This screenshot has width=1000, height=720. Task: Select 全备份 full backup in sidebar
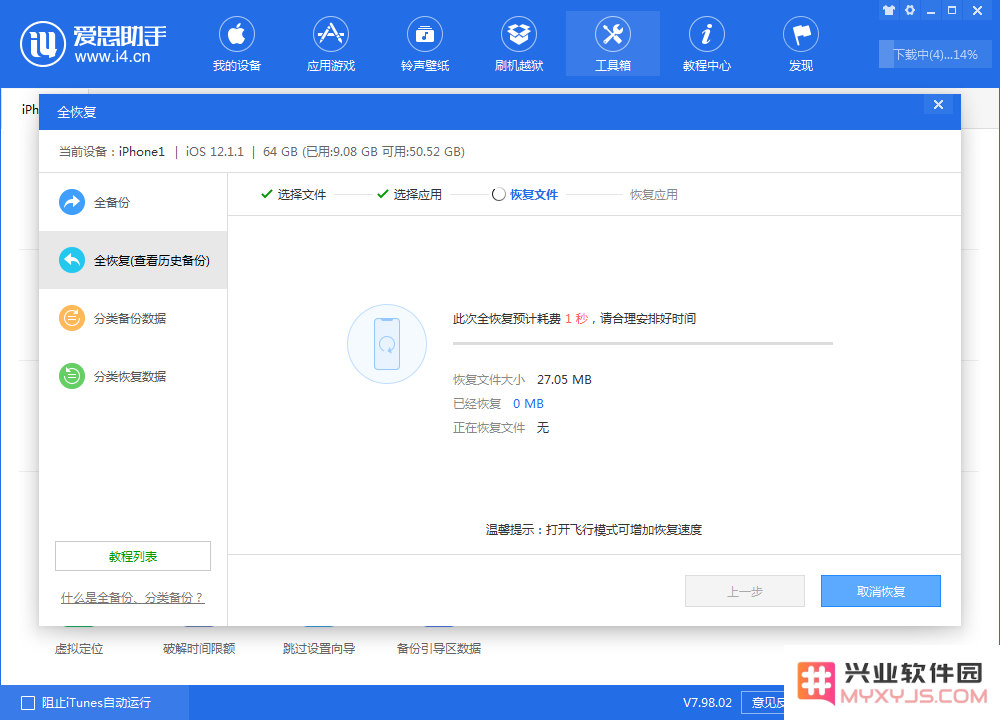[133, 202]
